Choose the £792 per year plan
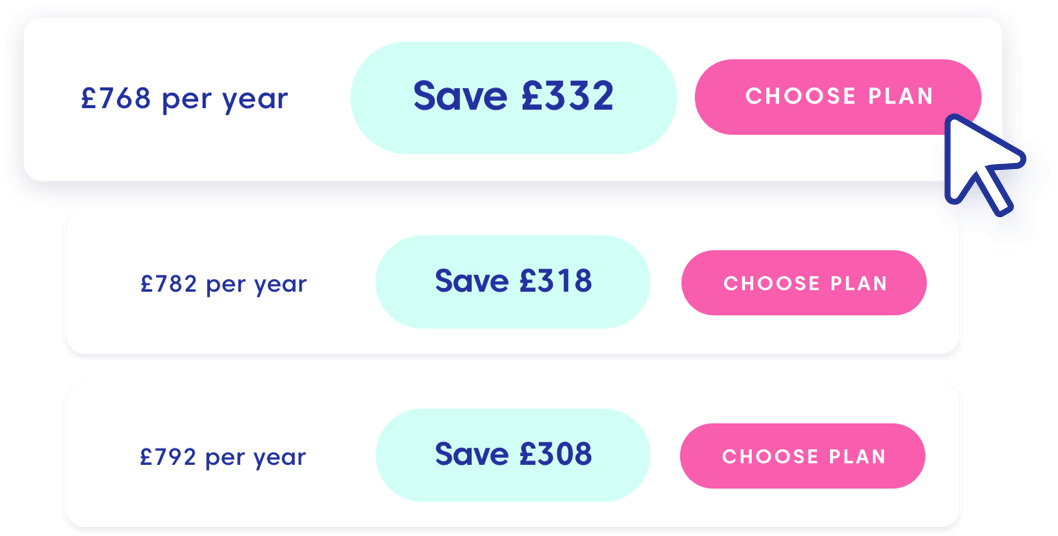 [x=803, y=456]
